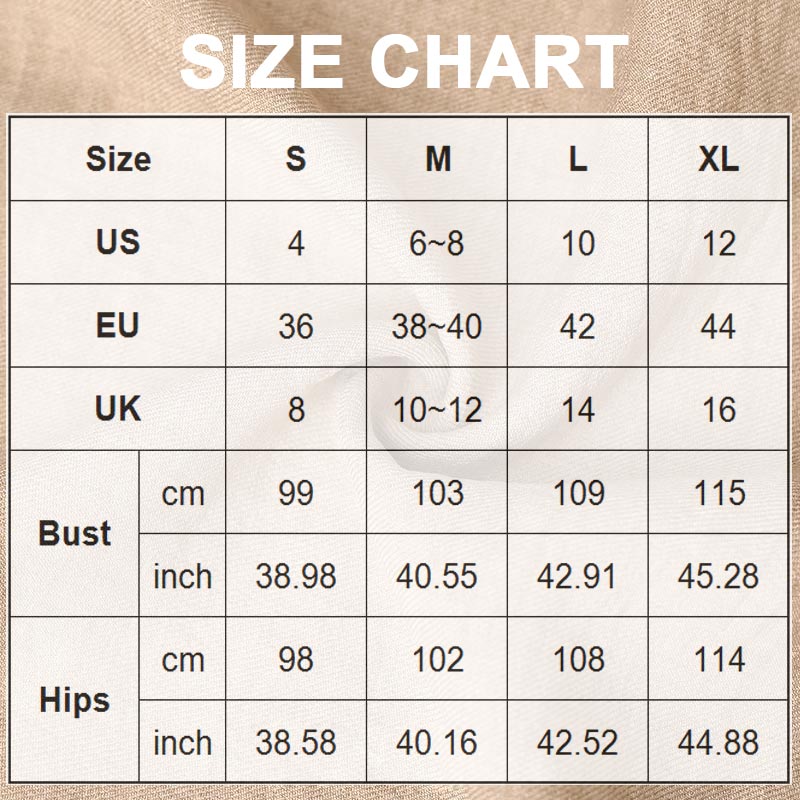Select the 45.28 inch bust value
Viewport: 800px width, 800px height.
pyautogui.click(x=718, y=576)
